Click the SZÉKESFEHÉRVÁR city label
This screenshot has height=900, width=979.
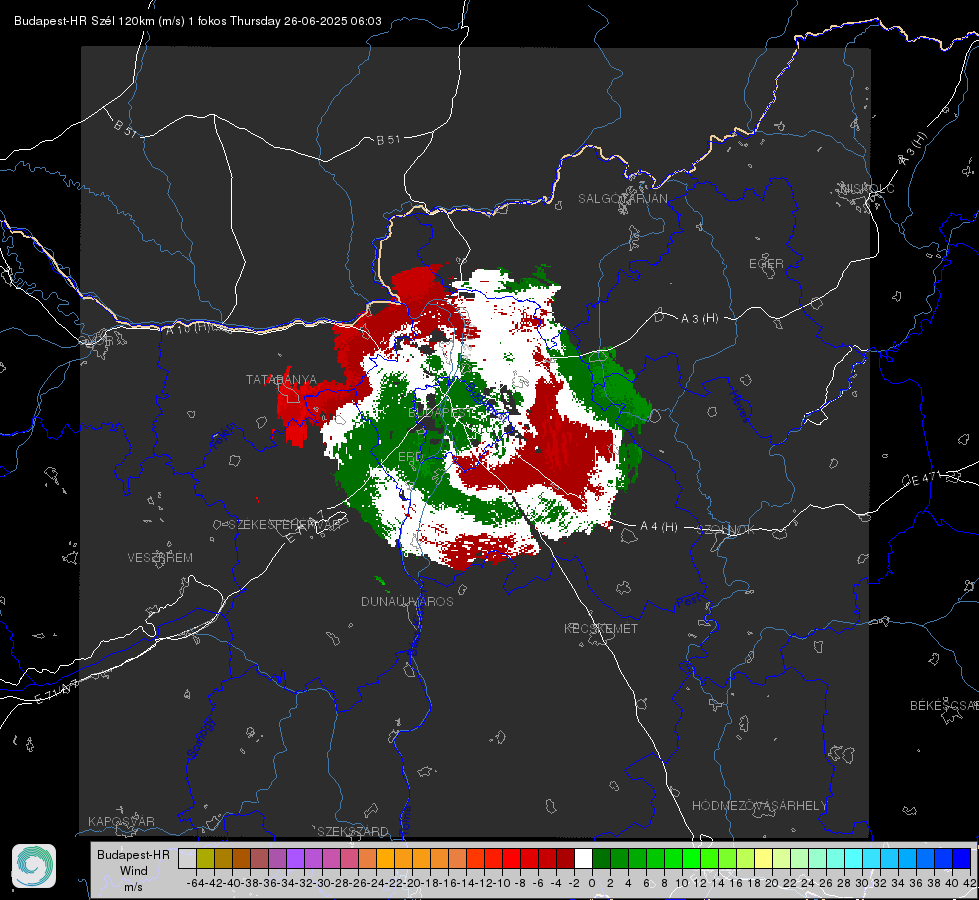pos(287,525)
